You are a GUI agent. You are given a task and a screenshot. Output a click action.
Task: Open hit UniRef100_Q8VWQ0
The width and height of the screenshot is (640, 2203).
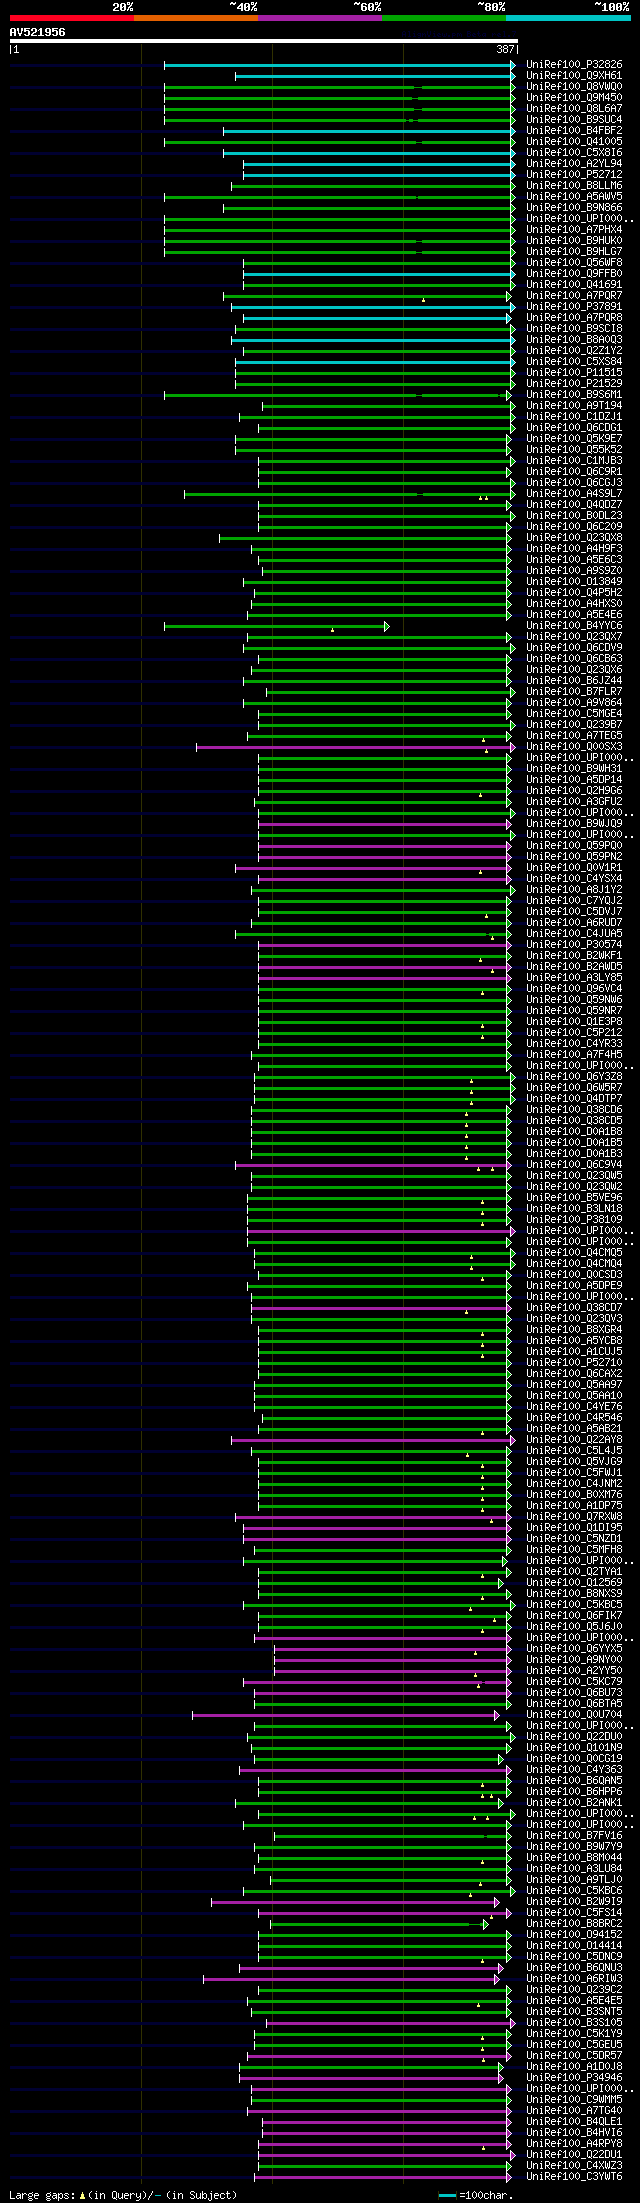coord(574,87)
